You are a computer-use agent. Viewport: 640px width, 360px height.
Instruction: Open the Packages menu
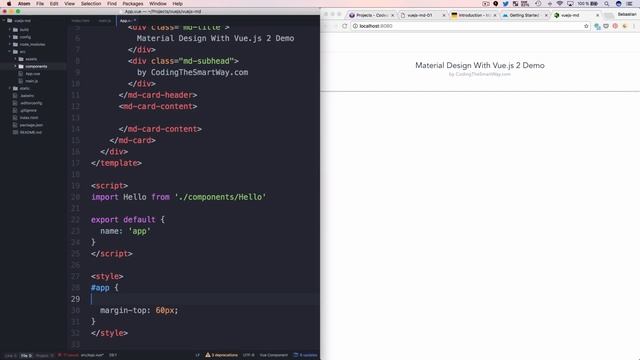[x=133, y=4]
